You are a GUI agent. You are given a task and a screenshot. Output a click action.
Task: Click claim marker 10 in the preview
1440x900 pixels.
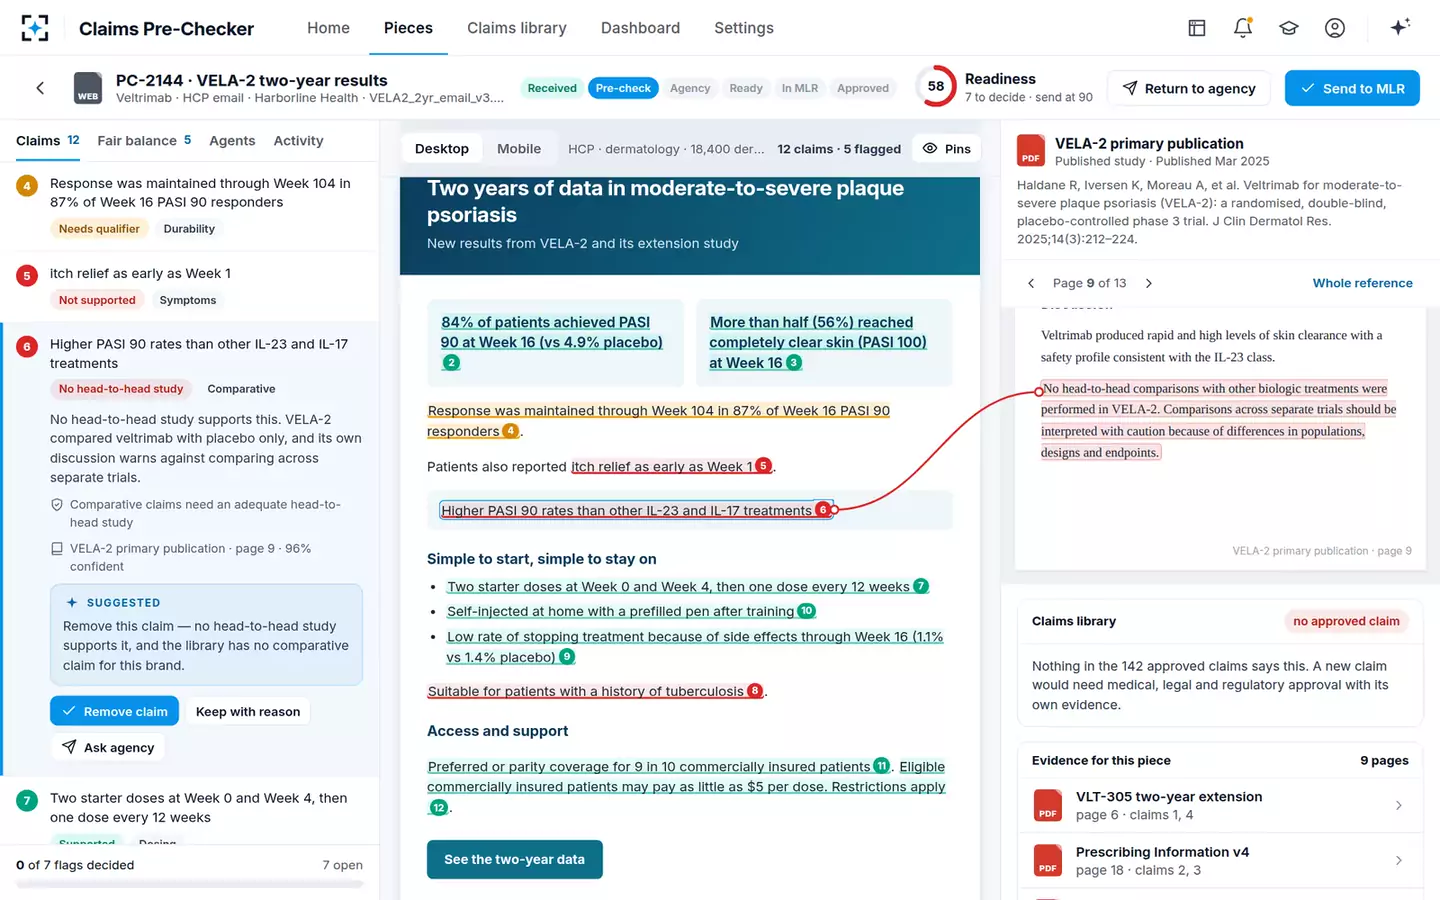point(807,611)
